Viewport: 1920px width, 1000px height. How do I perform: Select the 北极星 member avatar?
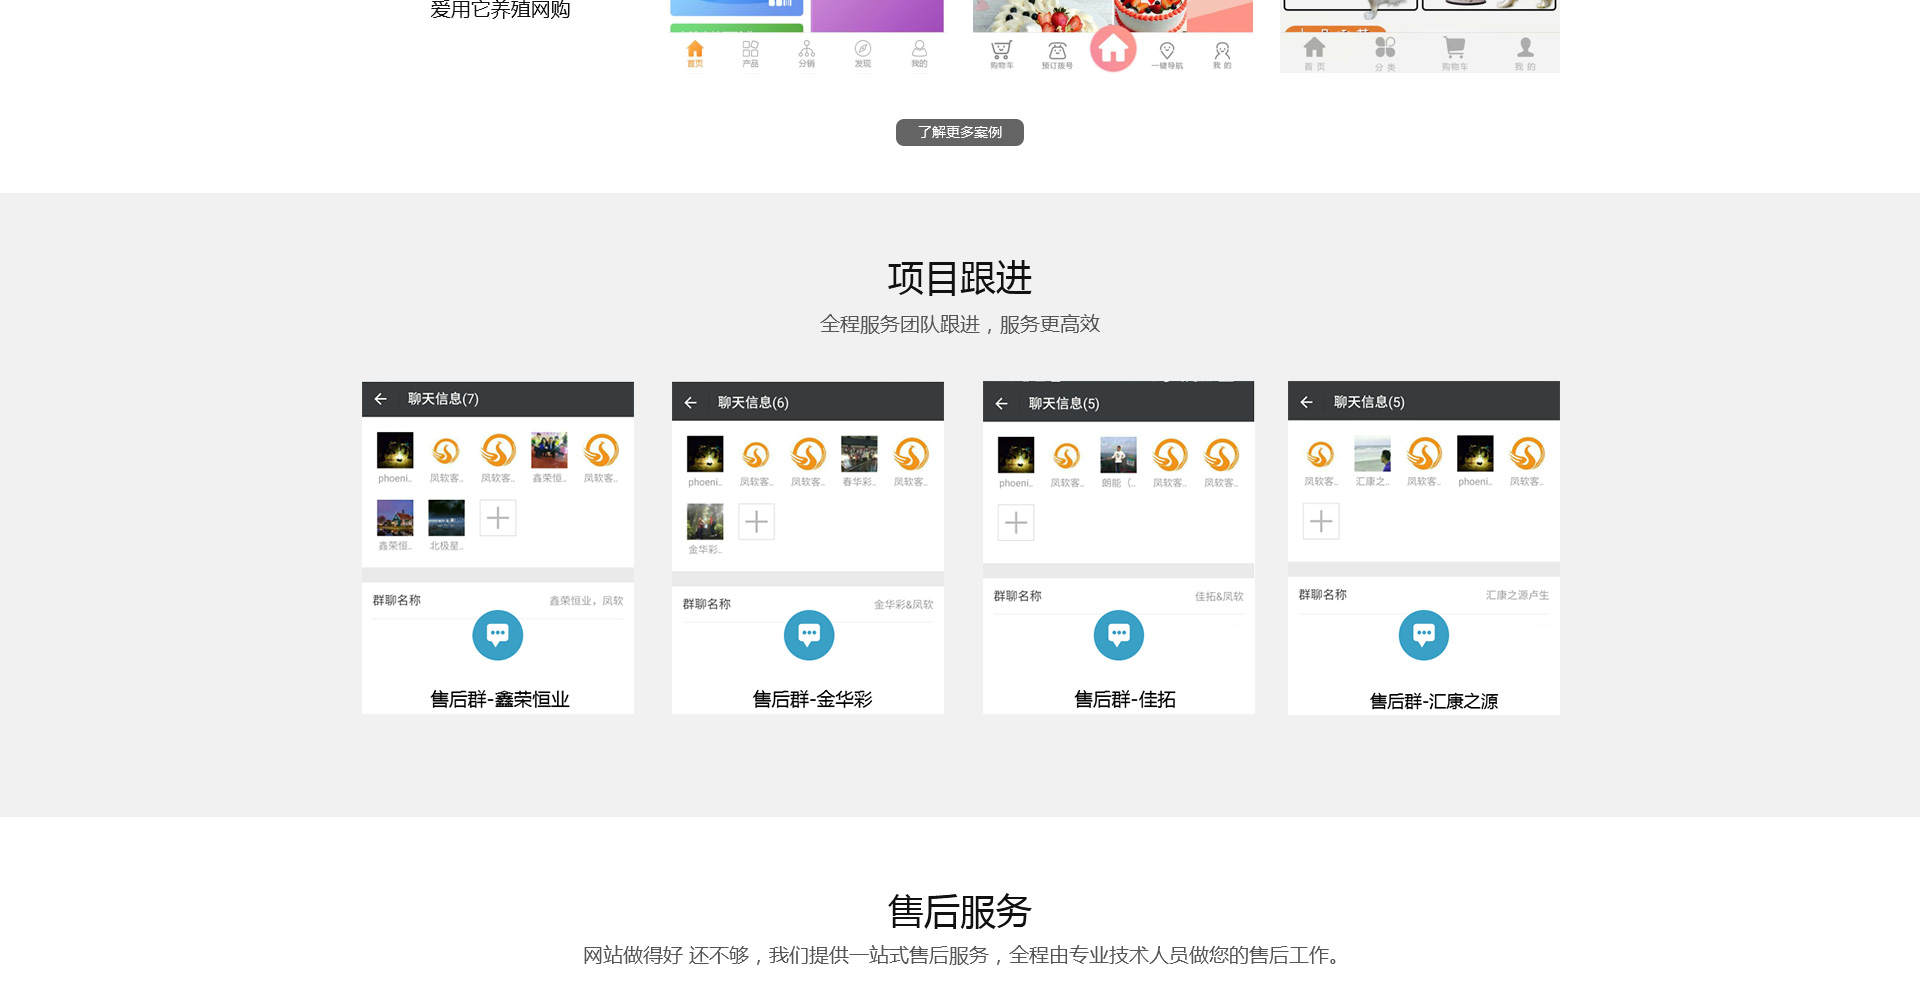click(446, 518)
